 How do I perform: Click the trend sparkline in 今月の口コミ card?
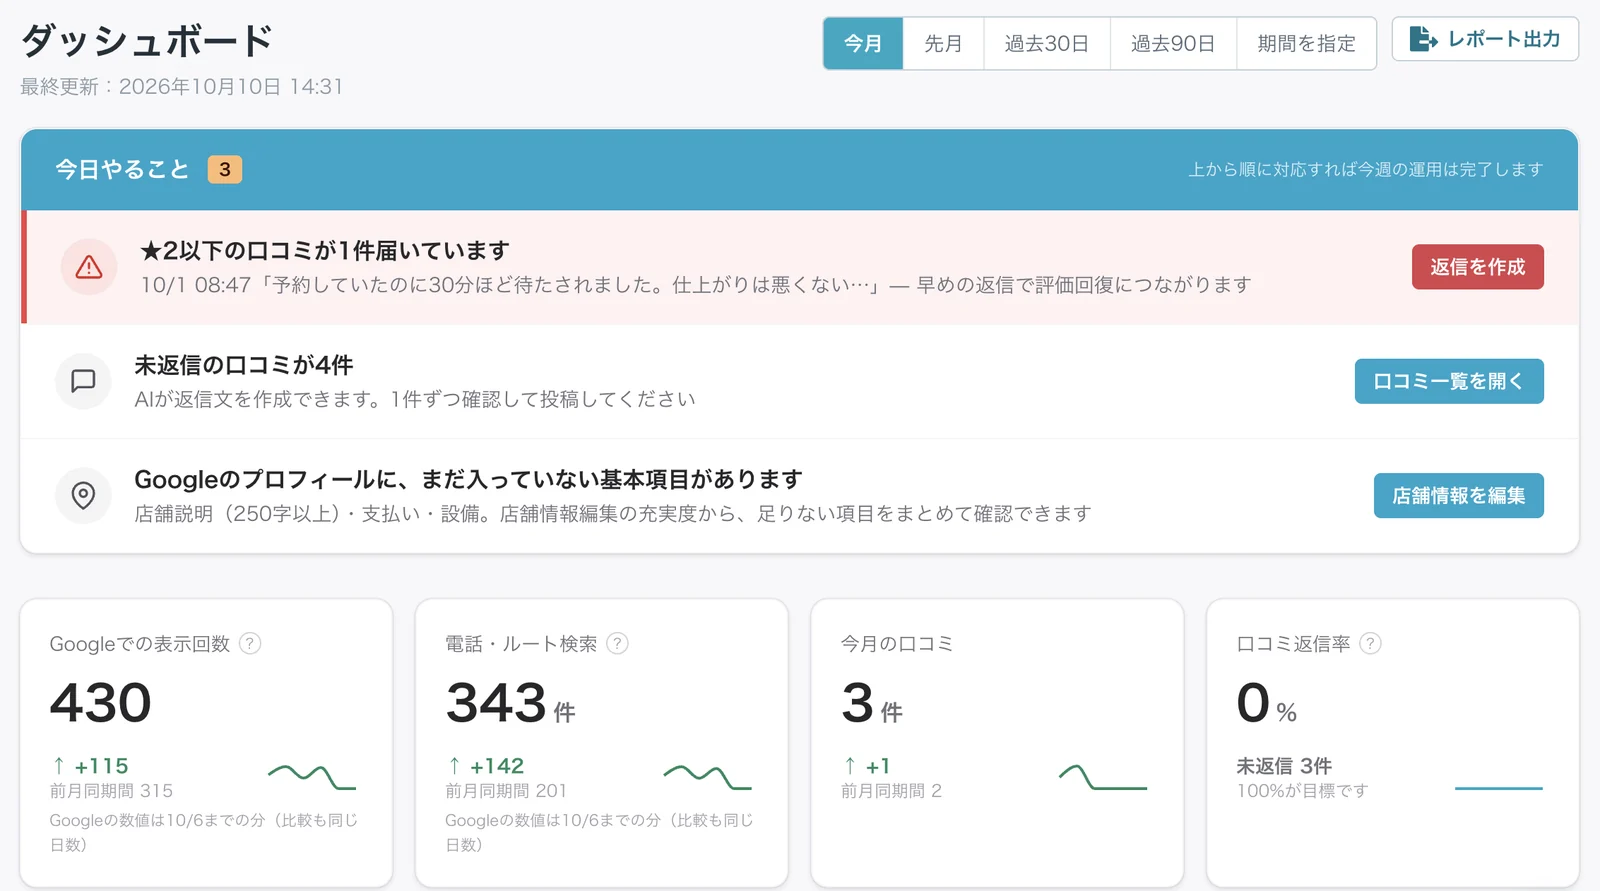tap(1103, 777)
